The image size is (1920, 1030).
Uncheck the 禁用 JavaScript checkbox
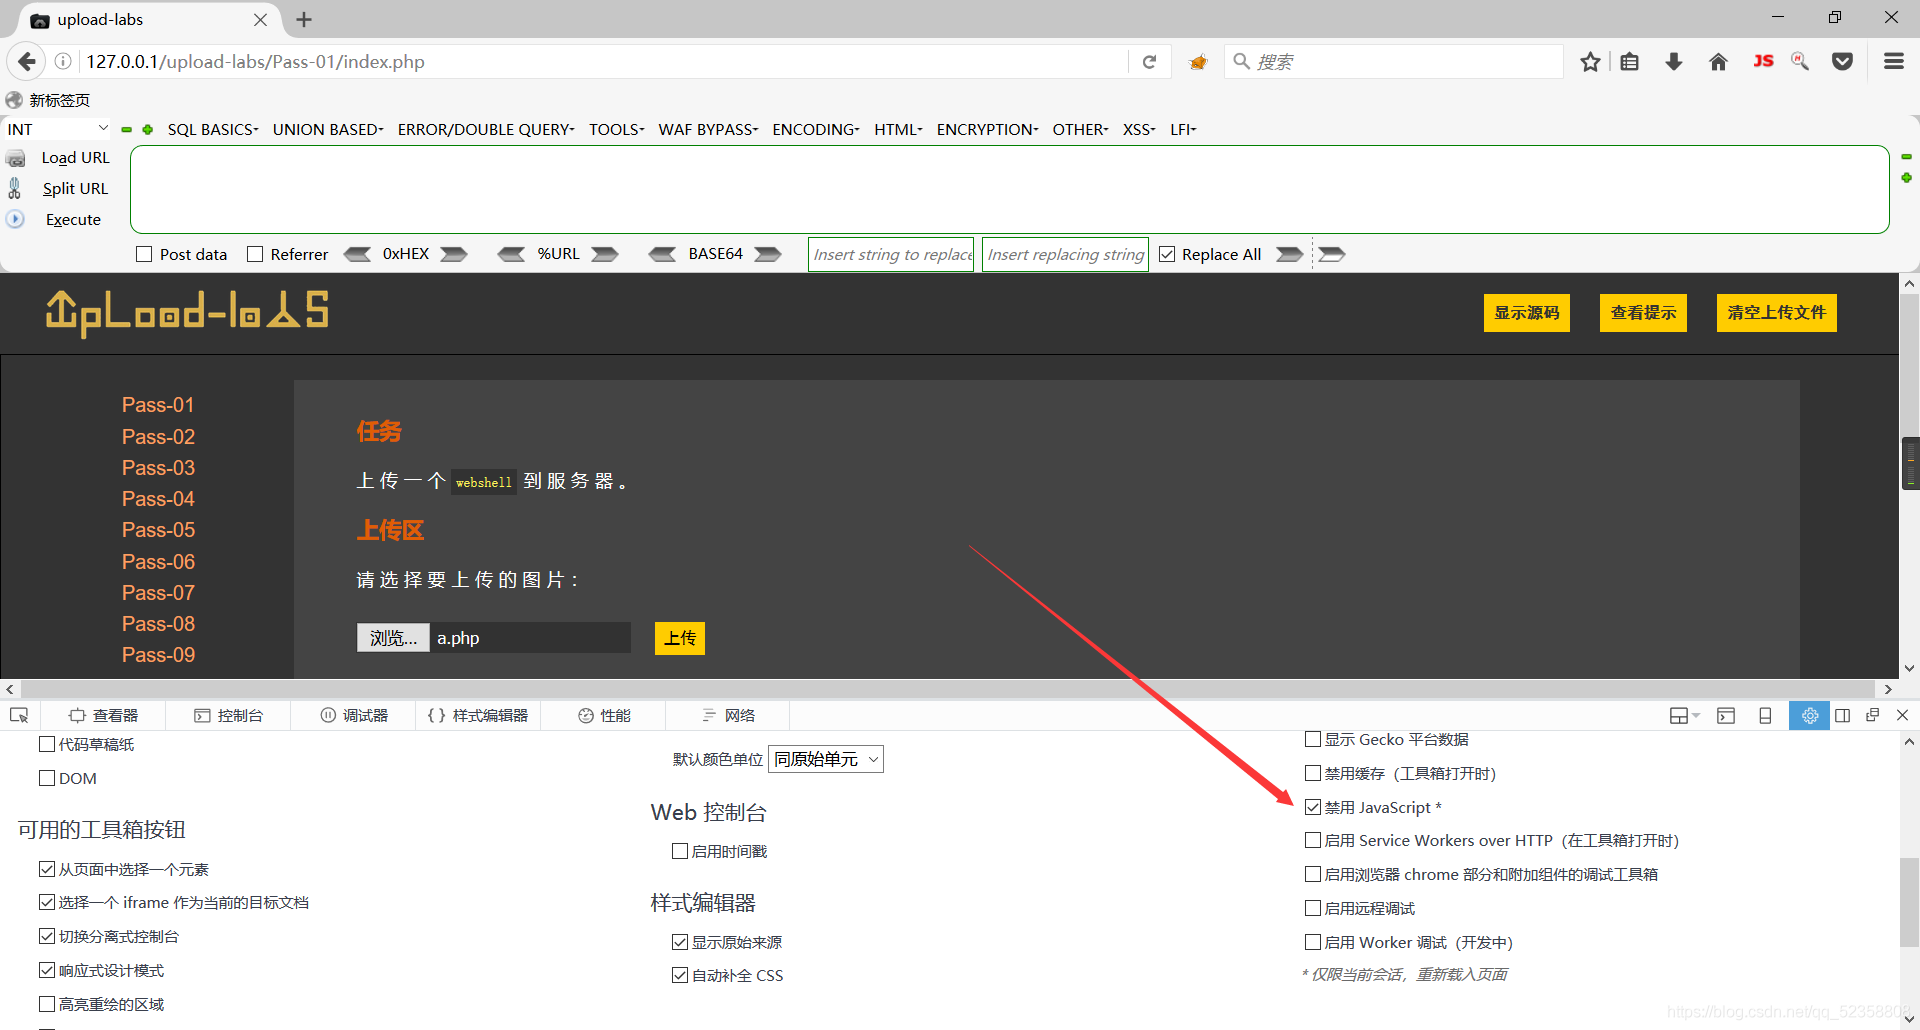[x=1313, y=807]
